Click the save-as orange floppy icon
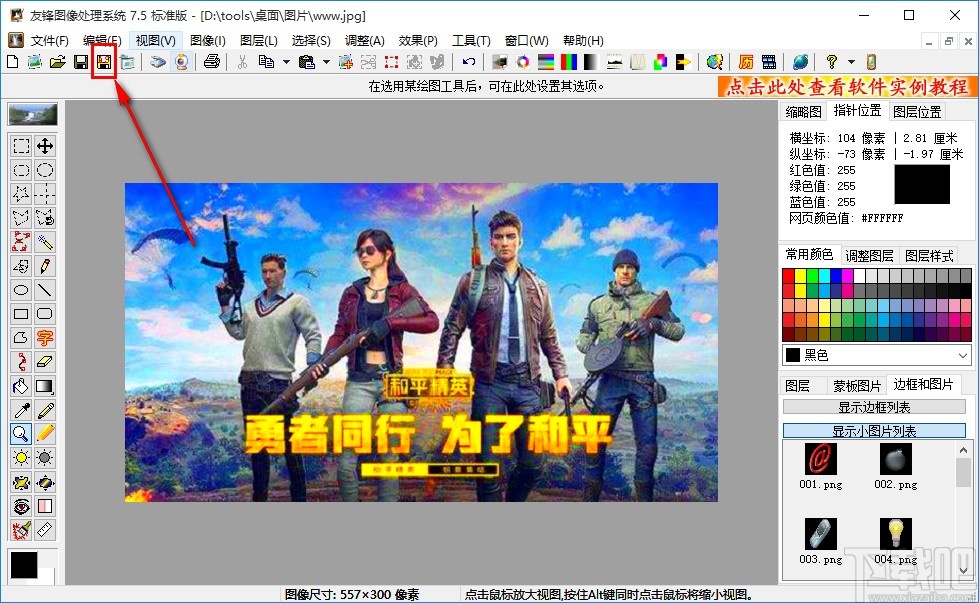Image resolution: width=979 pixels, height=603 pixels. pos(104,62)
